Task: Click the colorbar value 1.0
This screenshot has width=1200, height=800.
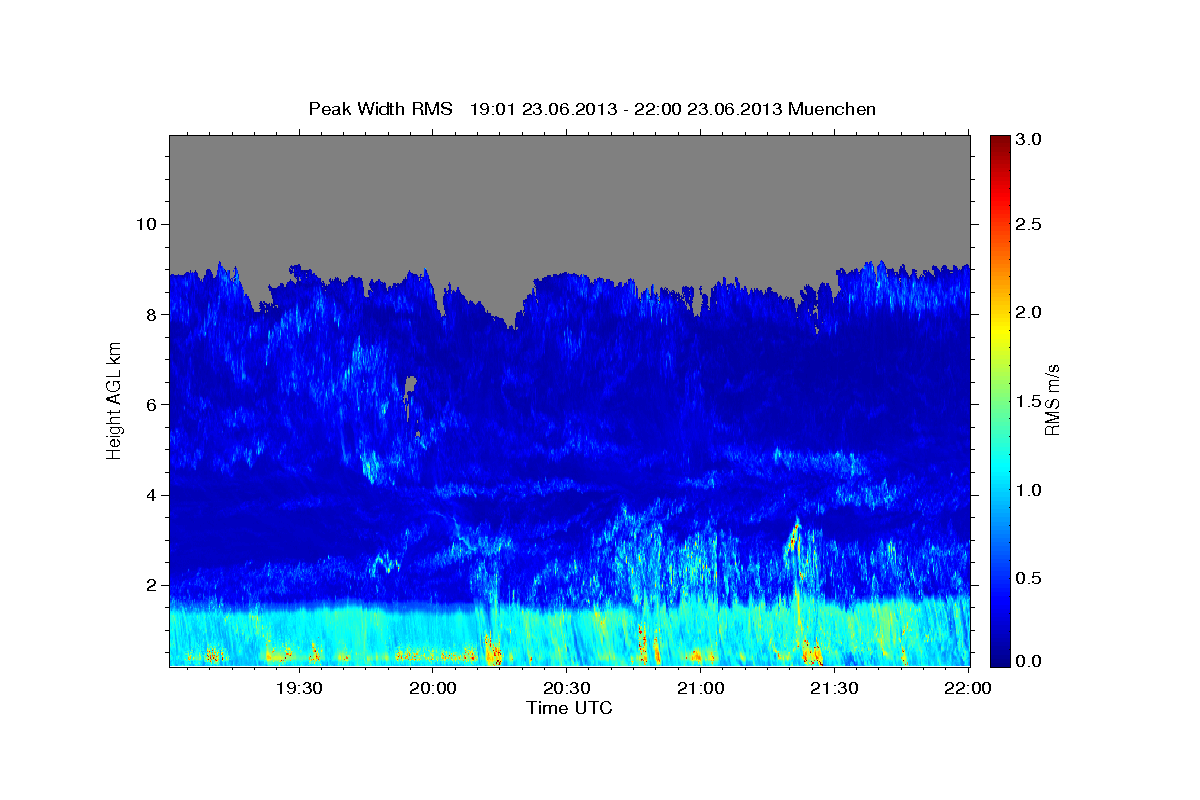Action: [1030, 490]
